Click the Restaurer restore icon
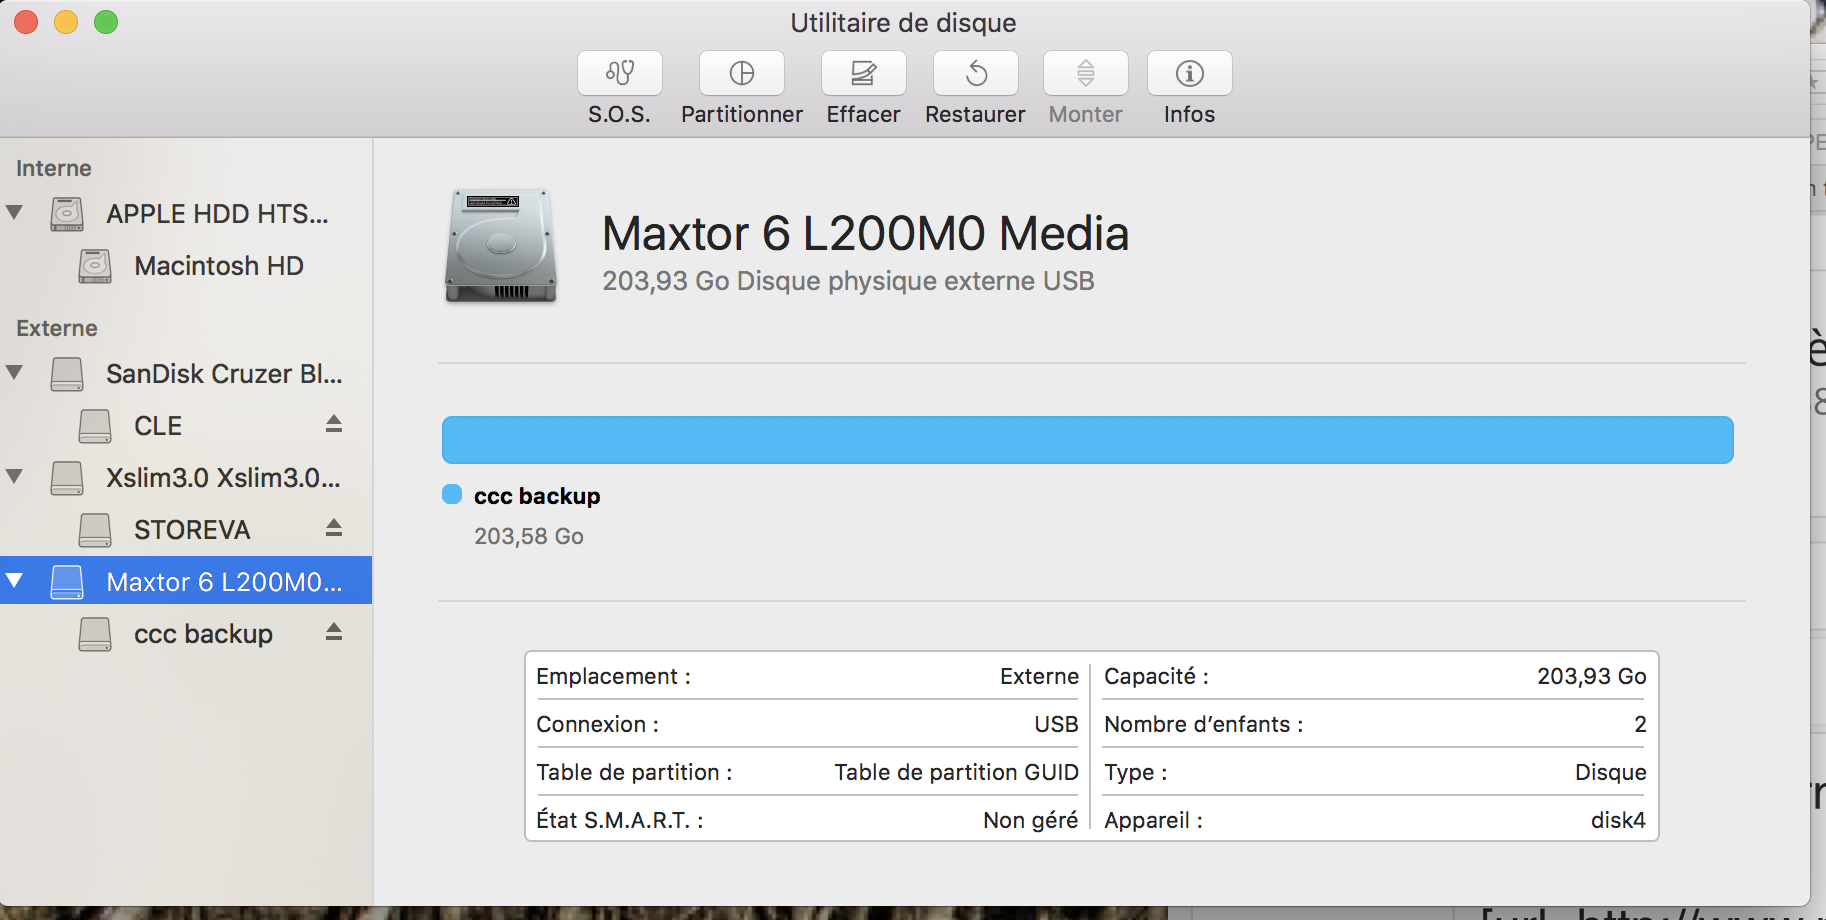 (x=975, y=74)
